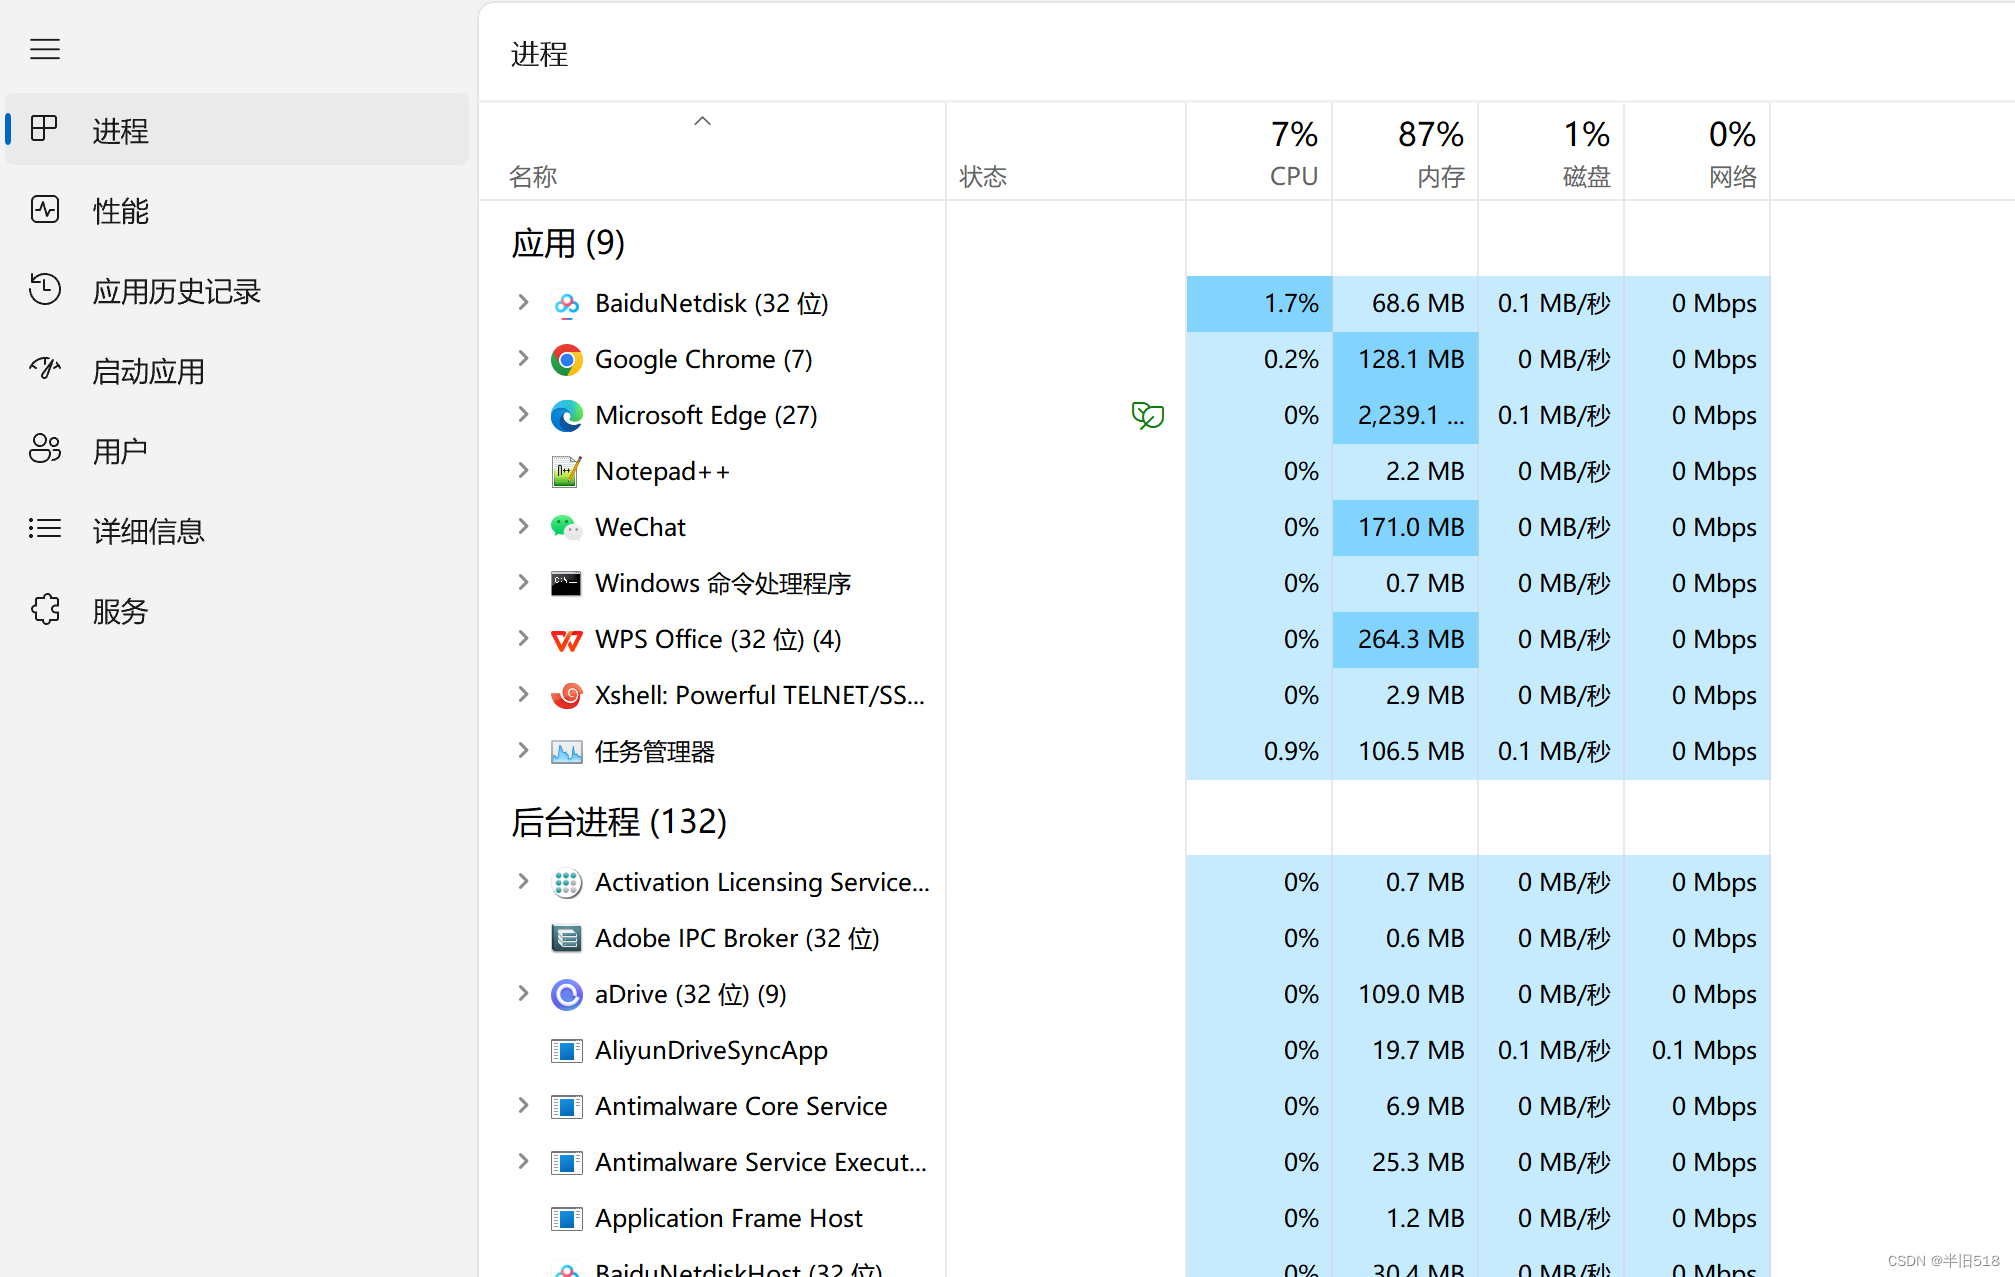
Task: Expand the BaiduNetdisk process group
Action: pos(523,302)
